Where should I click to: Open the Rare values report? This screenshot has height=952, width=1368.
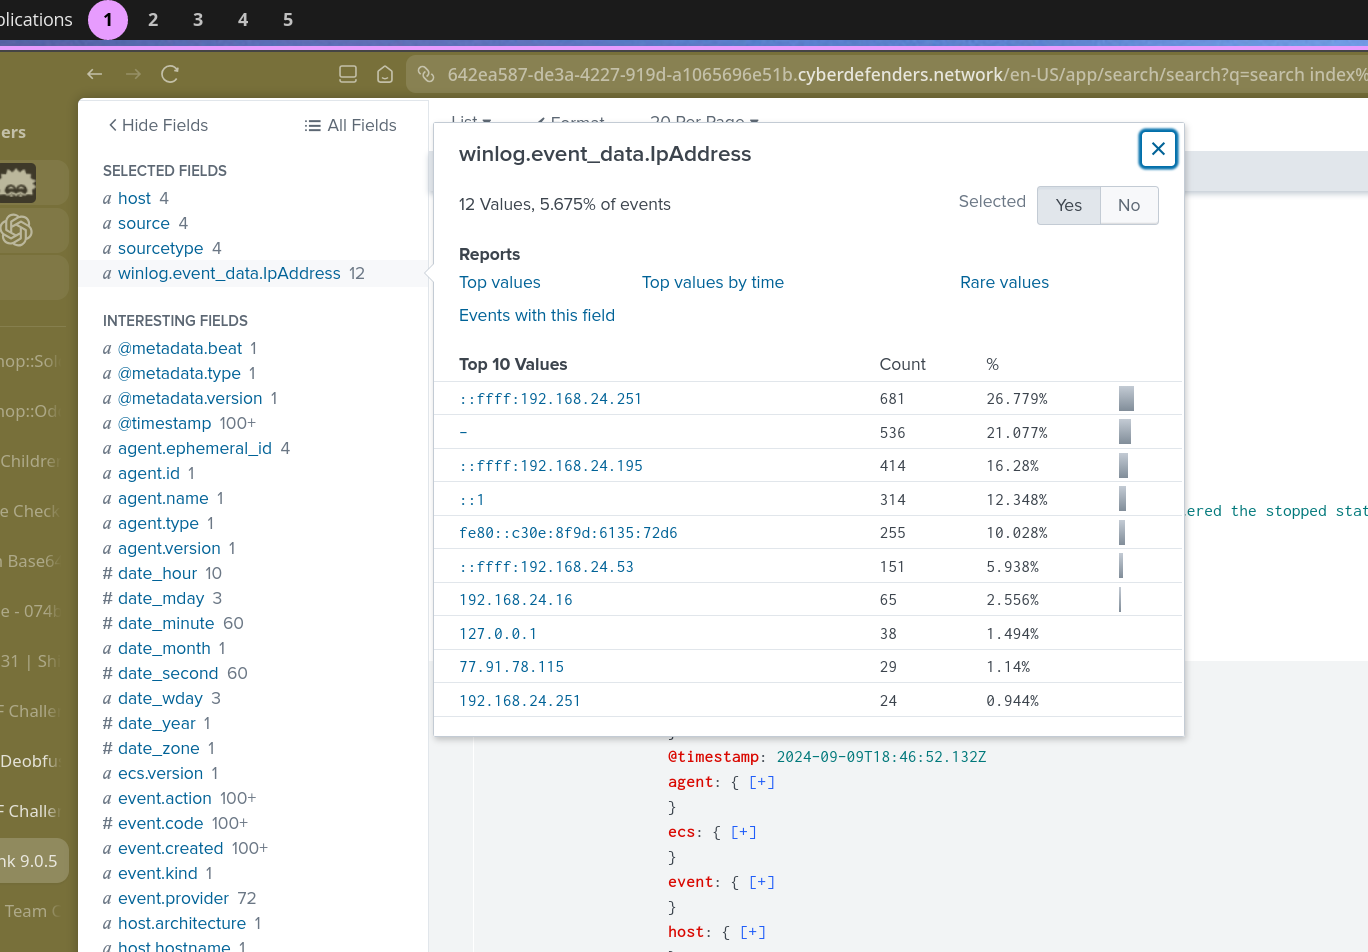[1004, 282]
